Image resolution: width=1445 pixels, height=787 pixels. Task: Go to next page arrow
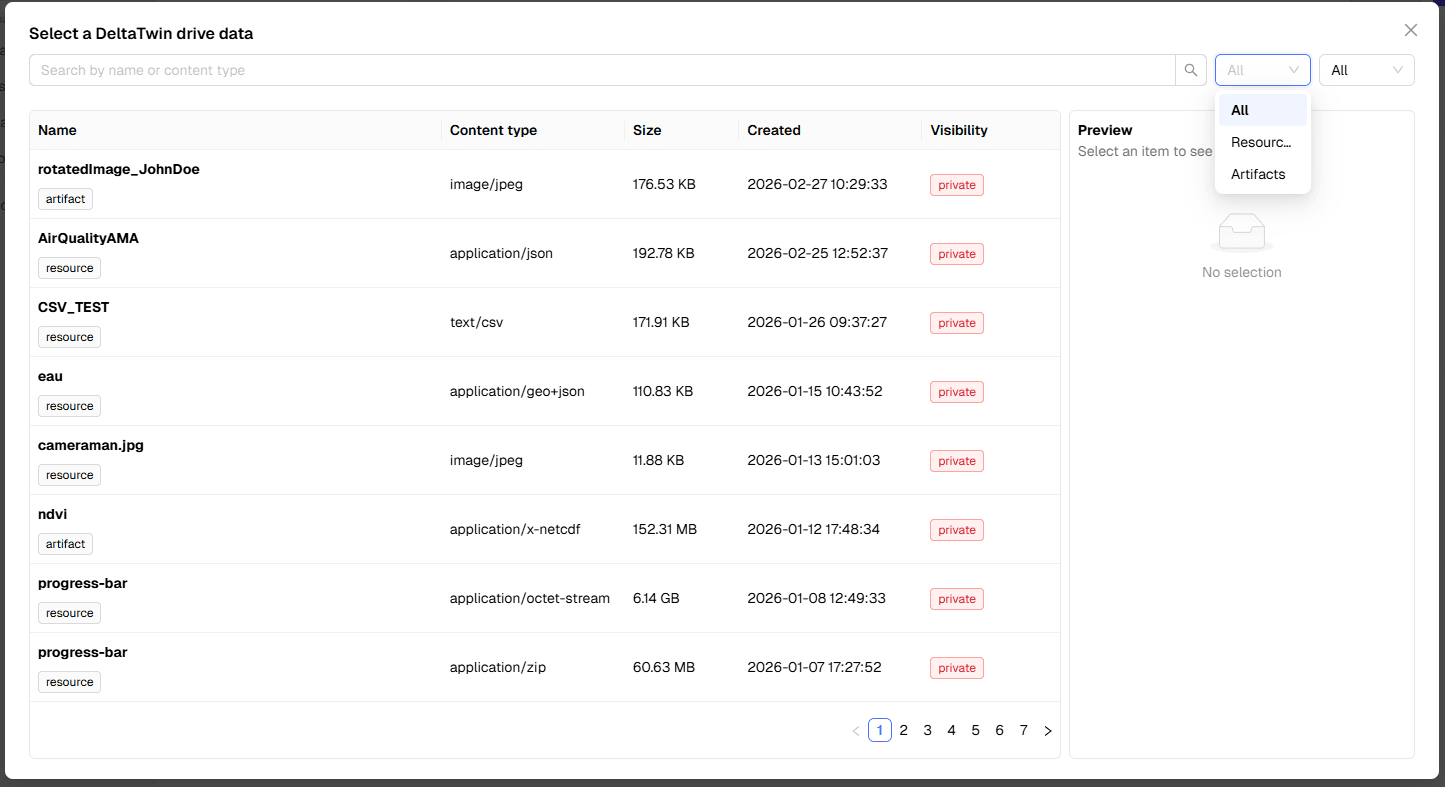(1047, 731)
